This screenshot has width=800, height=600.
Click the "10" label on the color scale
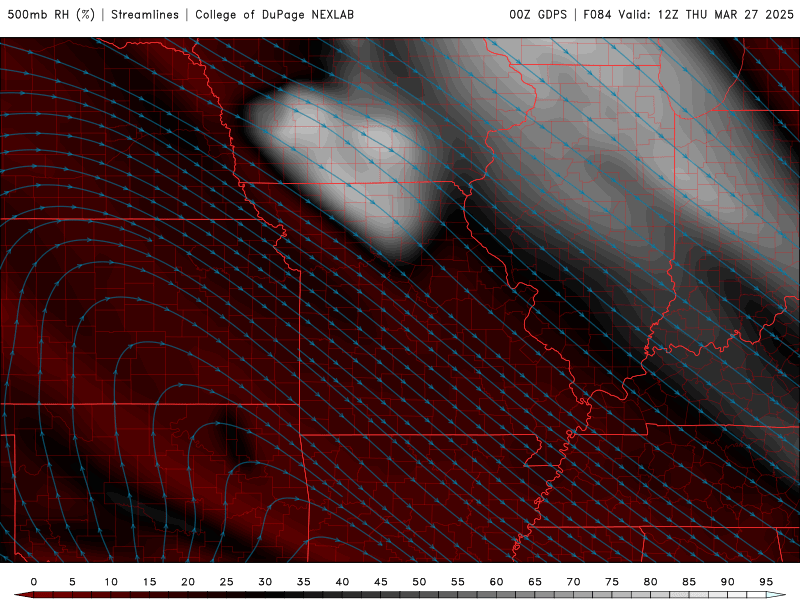click(111, 582)
